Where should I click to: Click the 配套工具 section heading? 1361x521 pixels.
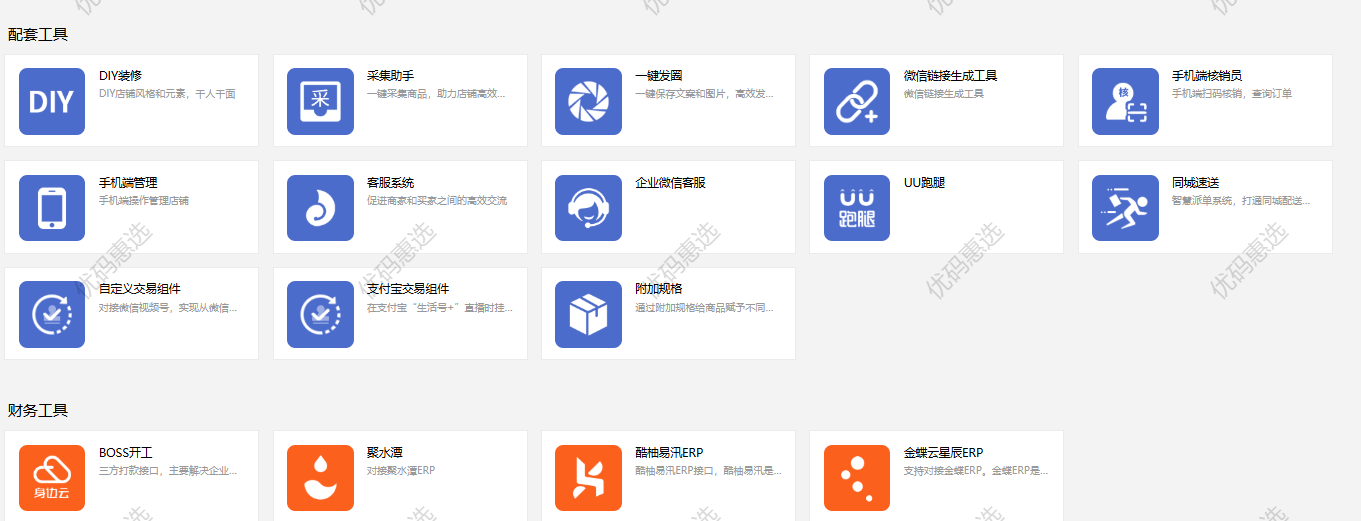click(x=38, y=35)
